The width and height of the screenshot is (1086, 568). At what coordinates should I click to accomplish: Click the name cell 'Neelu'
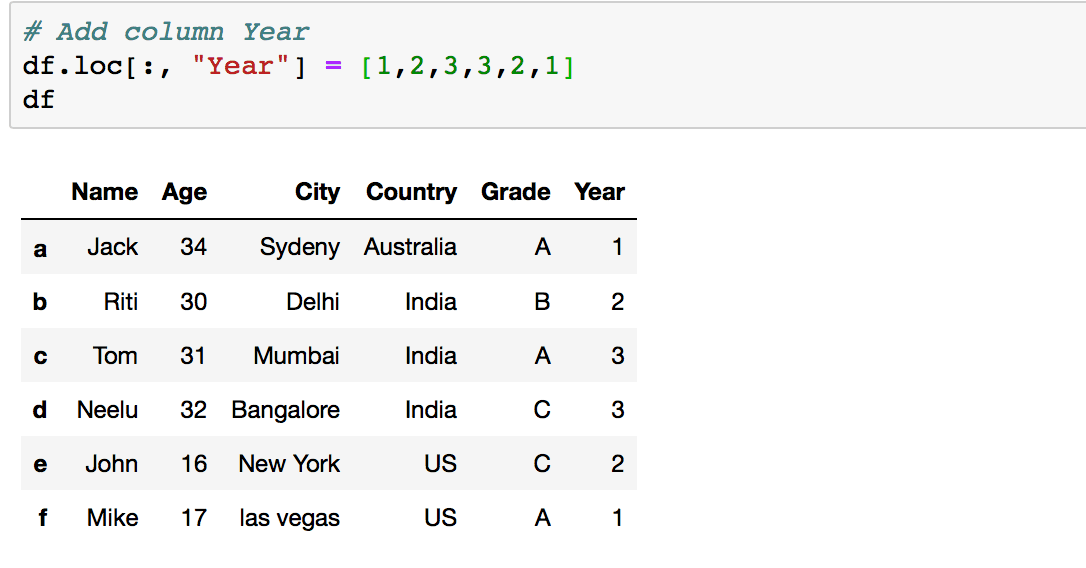tap(107, 410)
